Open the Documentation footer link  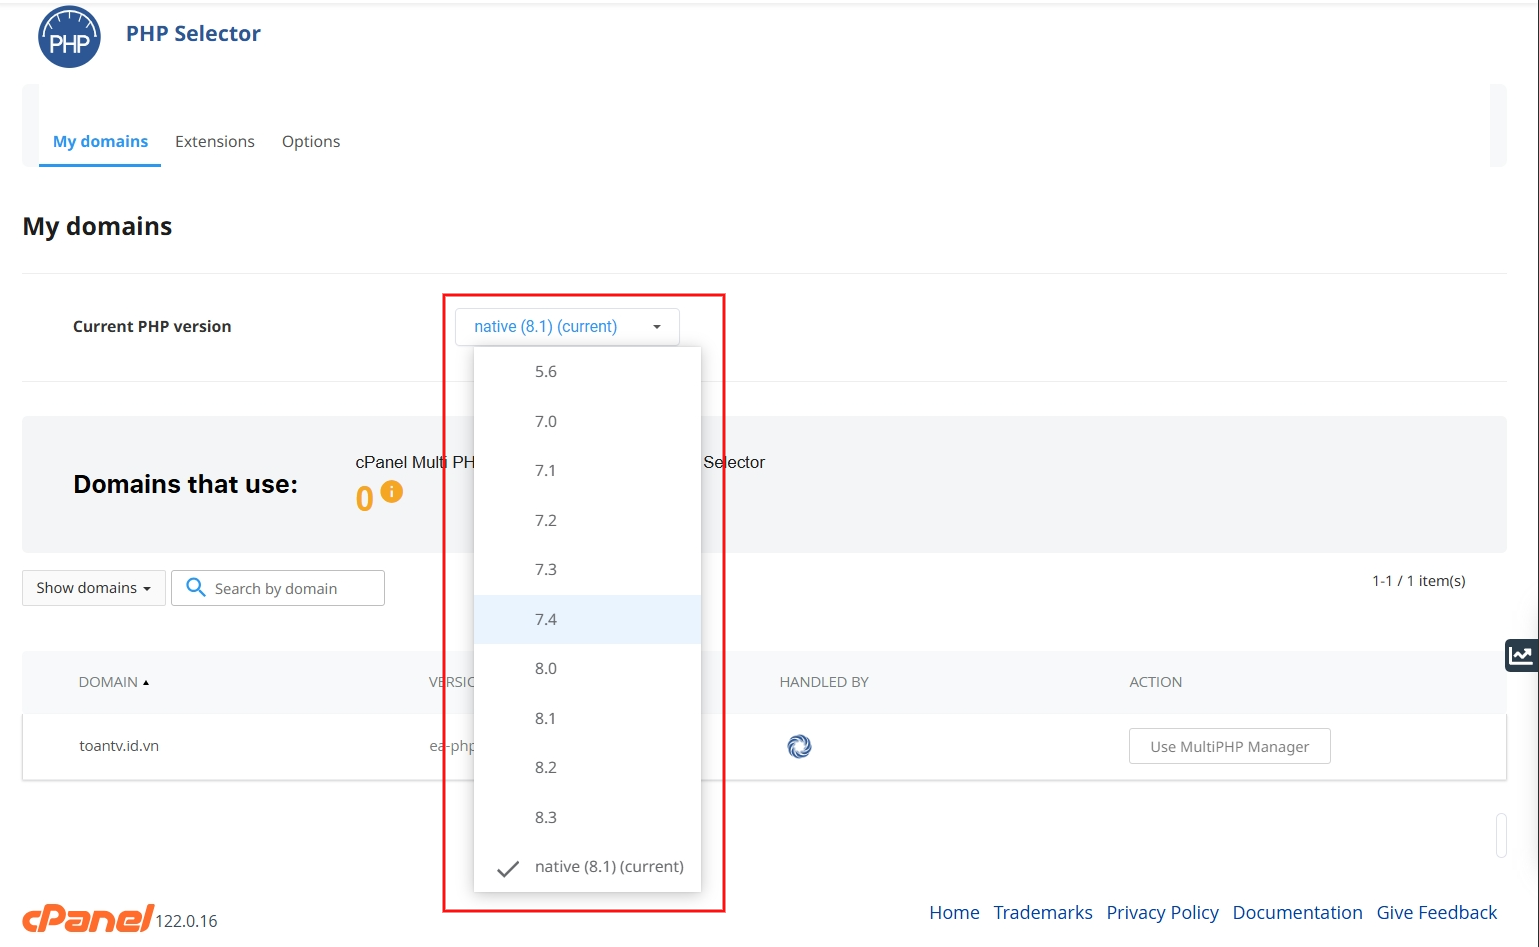1297,912
